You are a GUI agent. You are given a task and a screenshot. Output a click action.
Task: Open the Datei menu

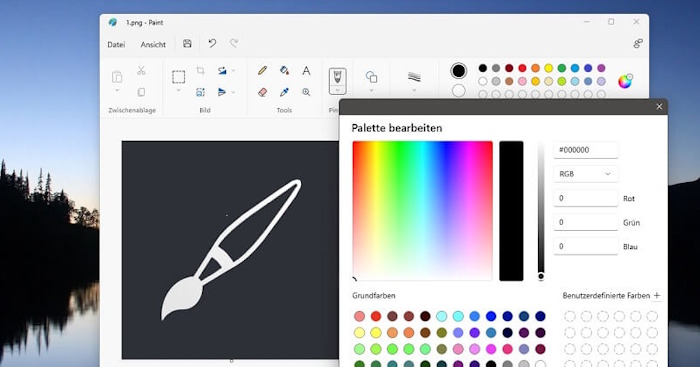click(116, 45)
